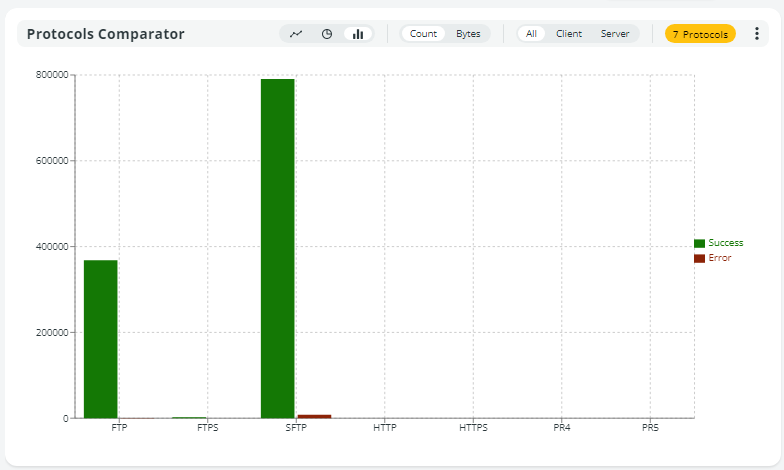Open the three-dot options menu

coord(756,34)
